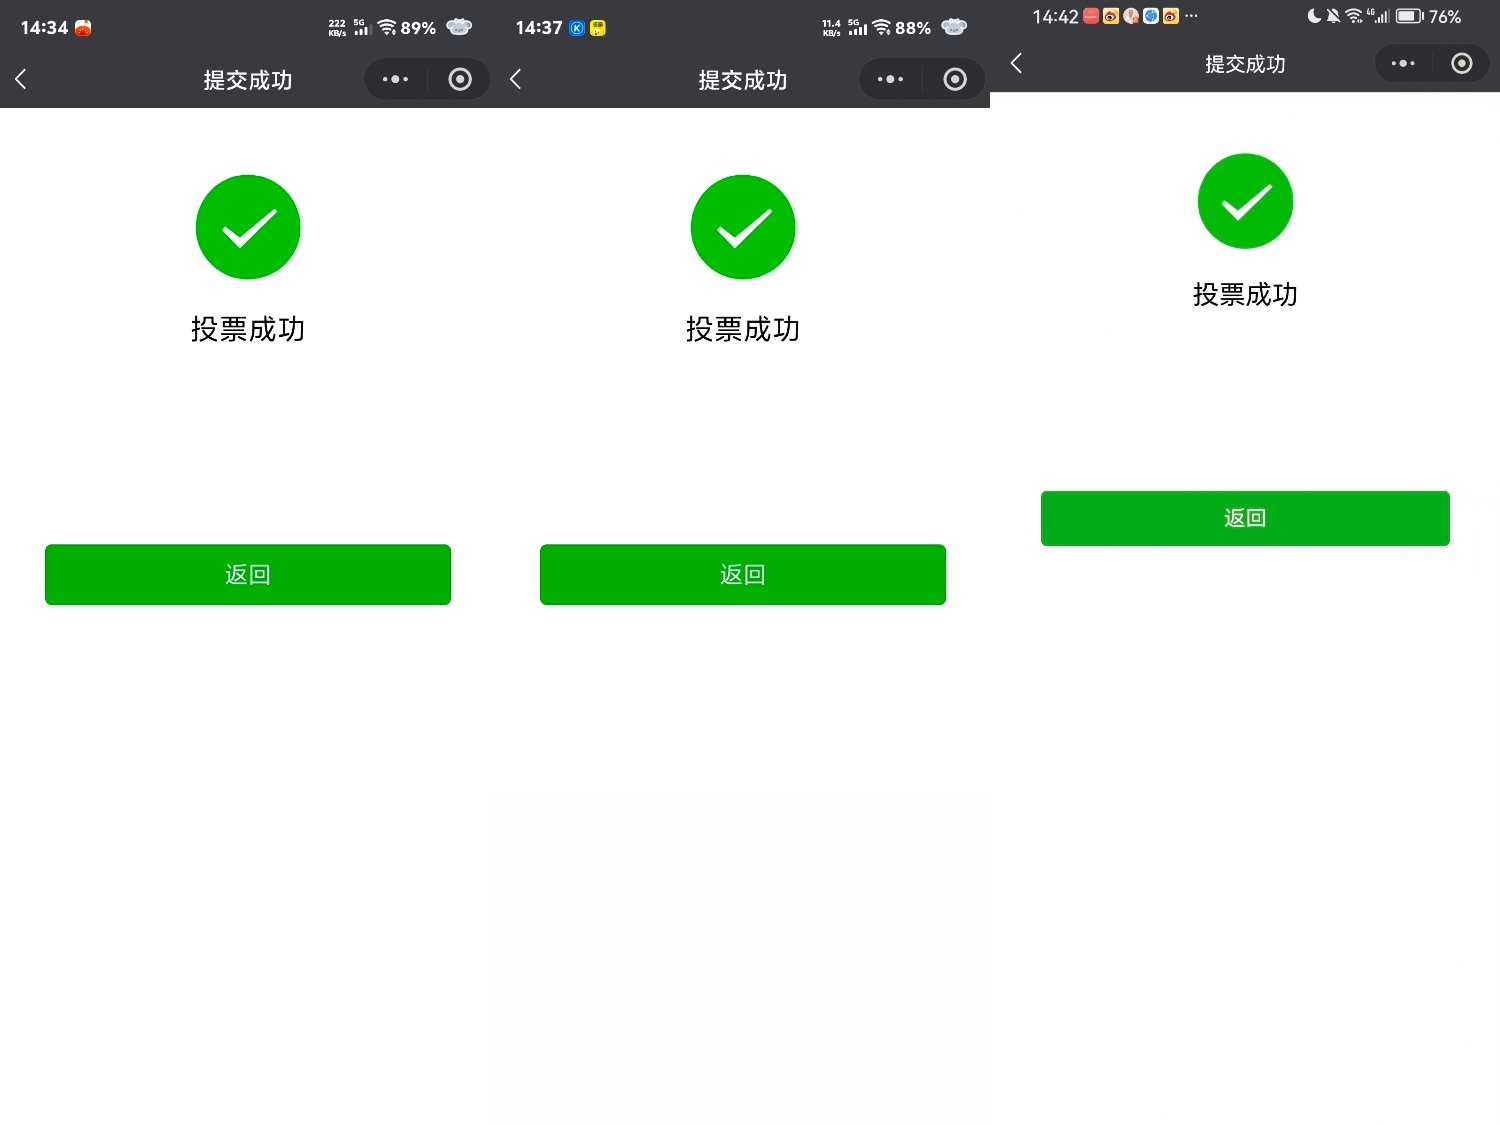This screenshot has width=1500, height=1125.
Task: Tap the 14:42 clock in status bar
Action: [x=1055, y=16]
